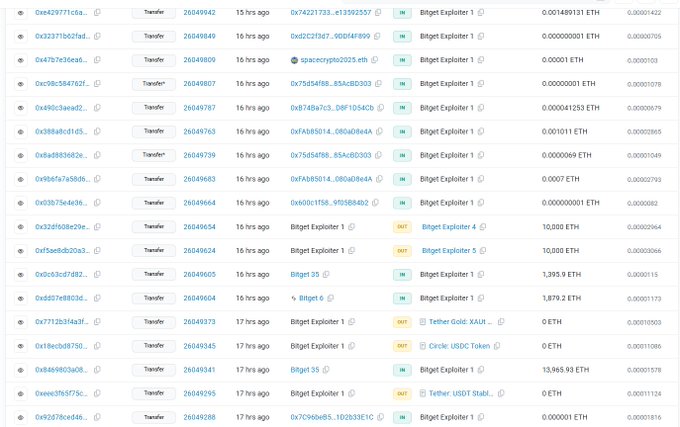Image resolution: width=680 pixels, height=427 pixels.
Task: Copy sender address 0xd2C2f3d7...9DDf4F899
Action: pyautogui.click(x=377, y=36)
